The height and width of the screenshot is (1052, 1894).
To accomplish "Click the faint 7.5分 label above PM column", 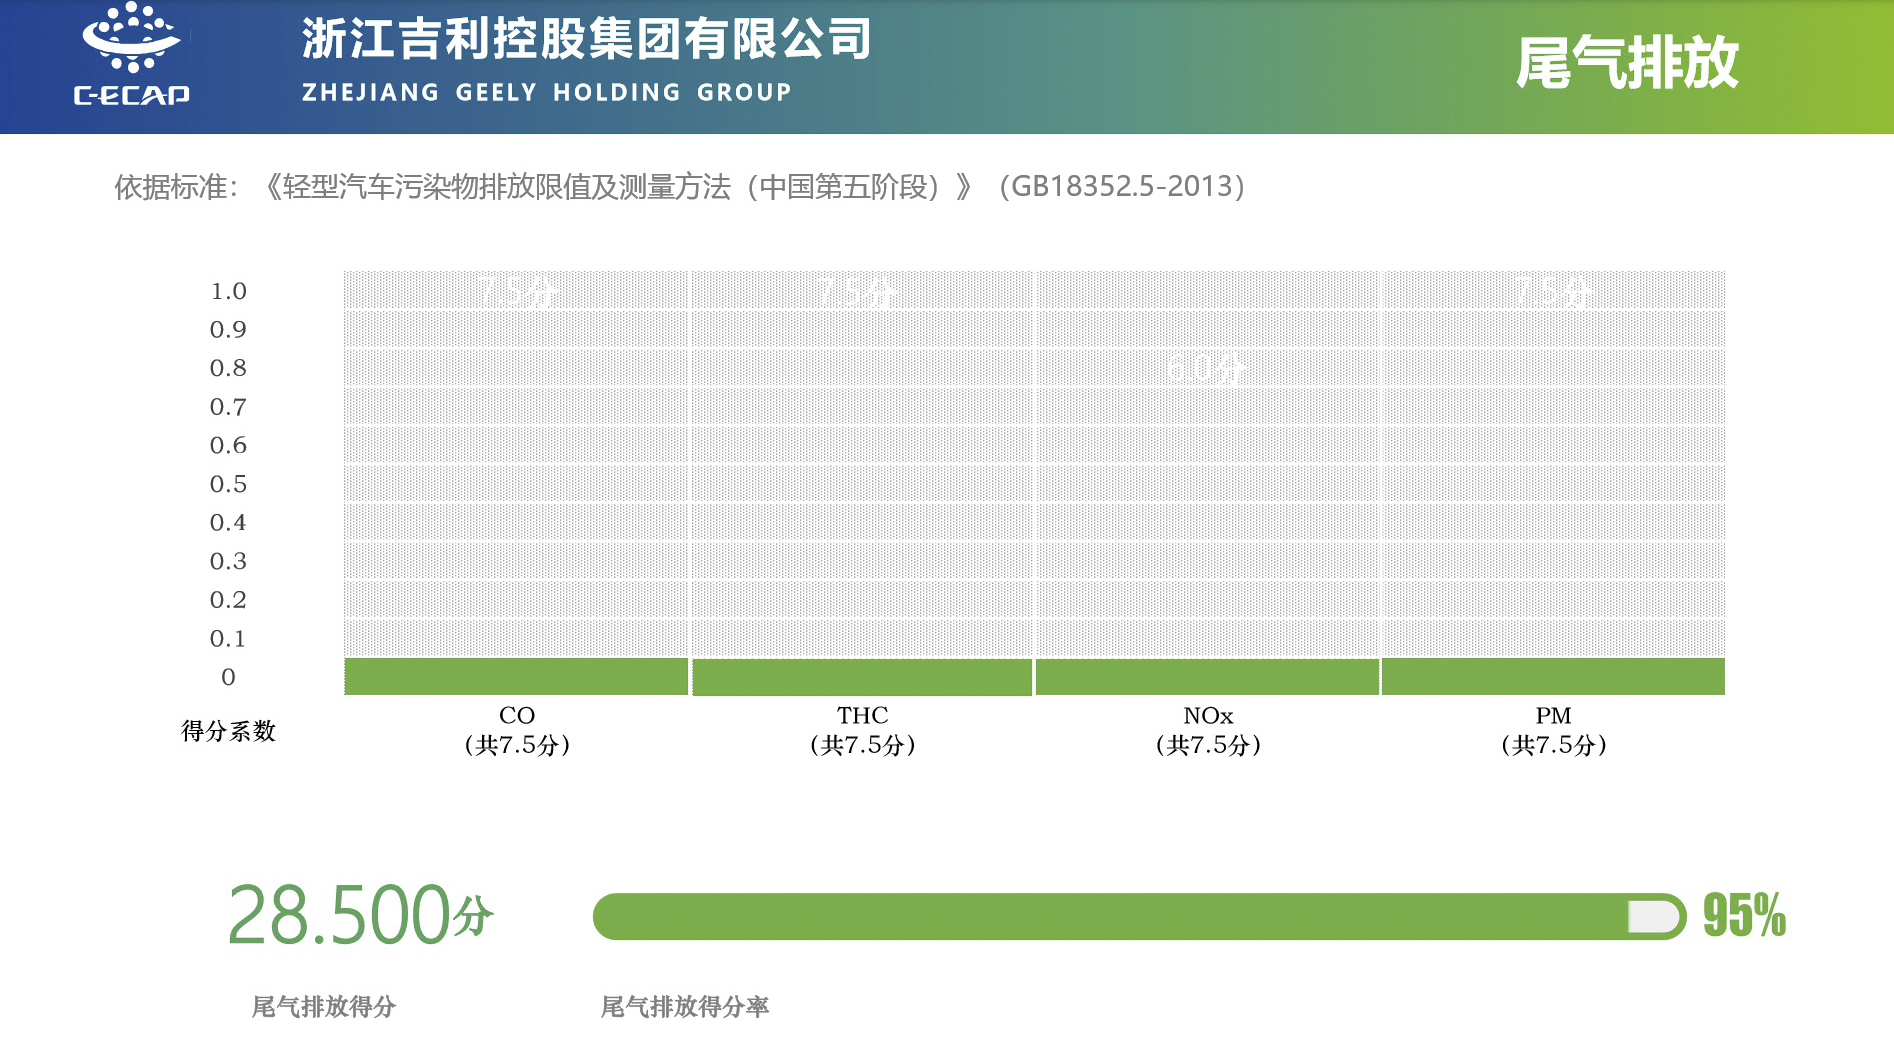I will click(x=1553, y=292).
